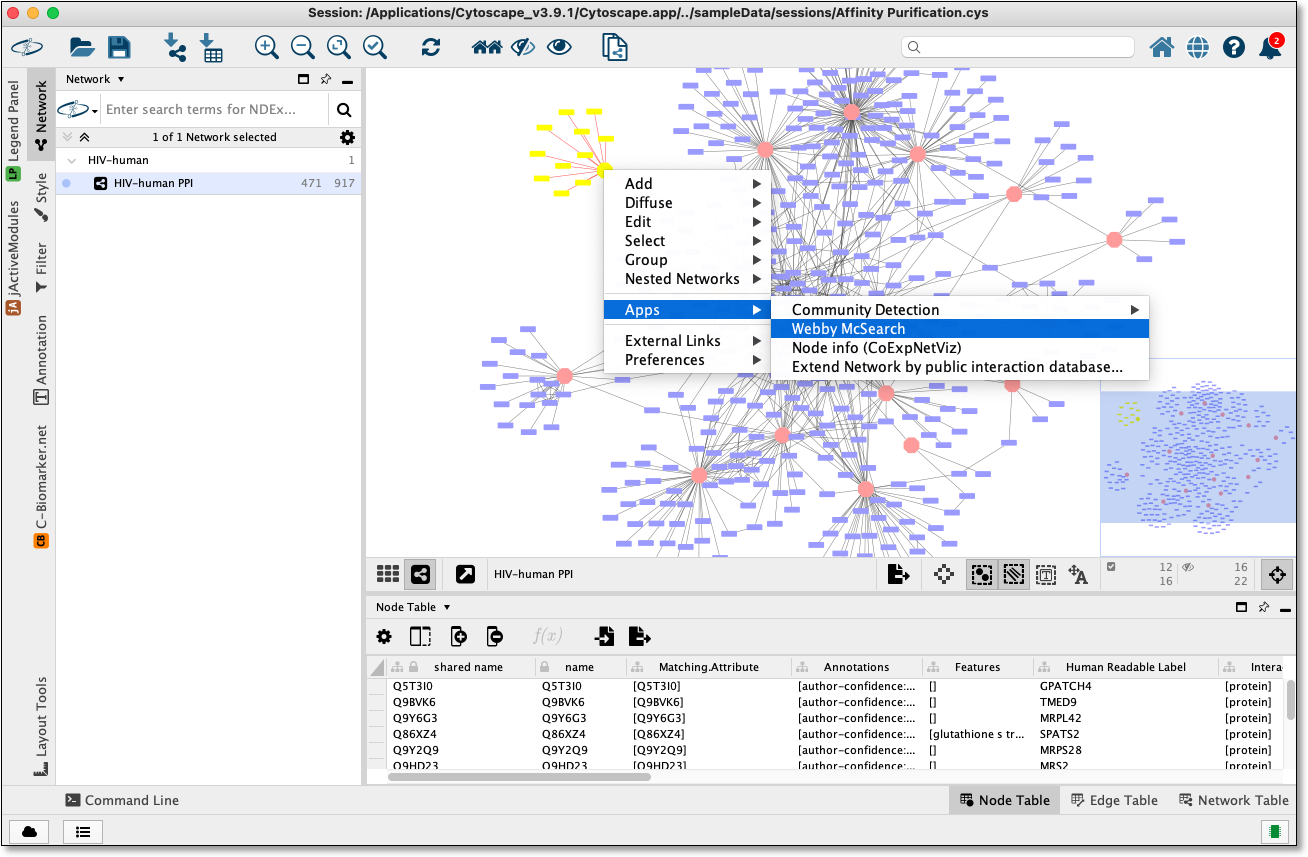Show notifications bell icon
Viewport: 1308px width, 857px height.
[x=1270, y=47]
